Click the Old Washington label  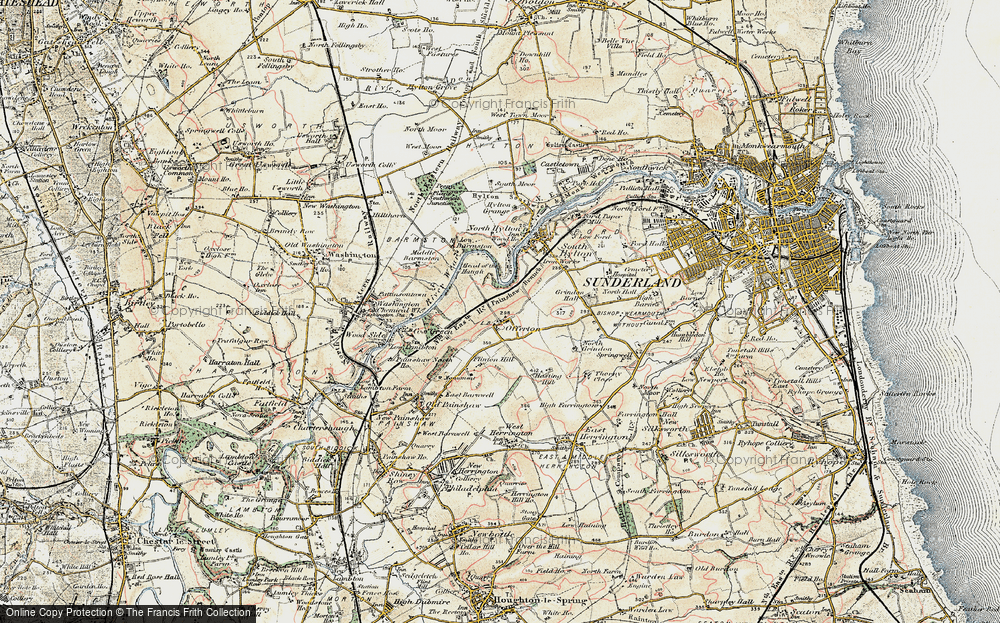pos(314,245)
